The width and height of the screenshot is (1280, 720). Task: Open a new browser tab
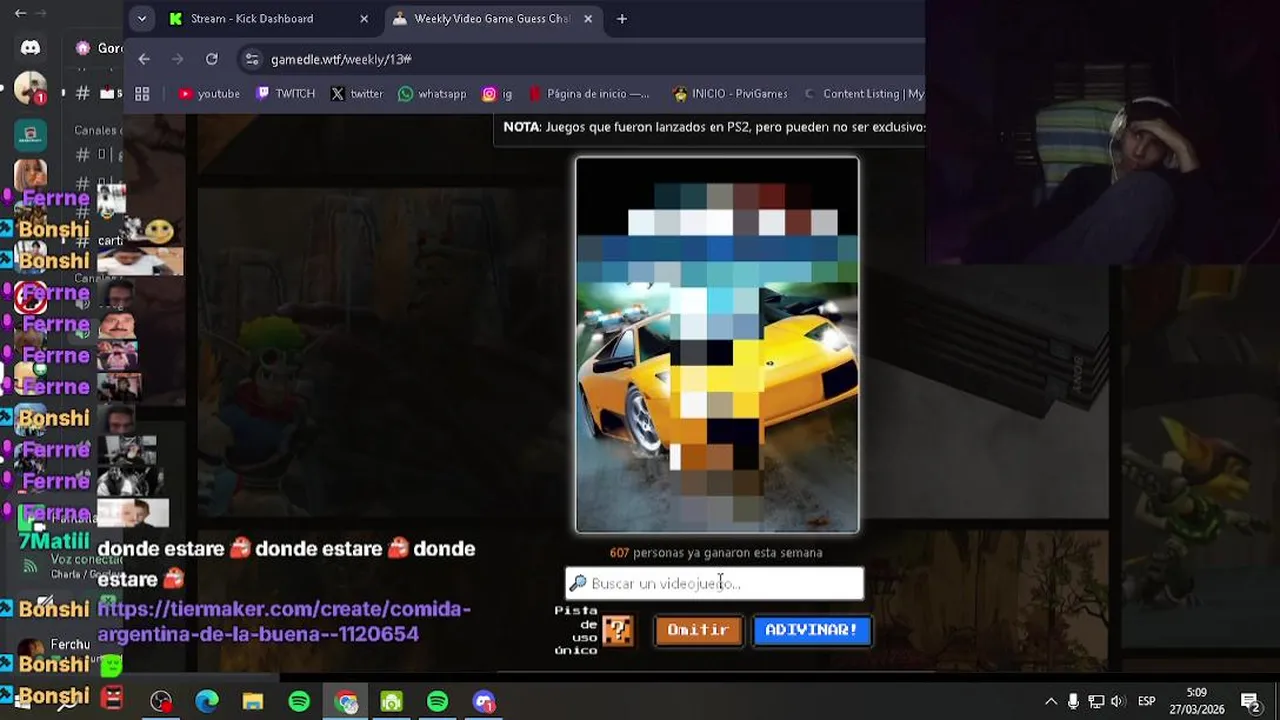621,18
